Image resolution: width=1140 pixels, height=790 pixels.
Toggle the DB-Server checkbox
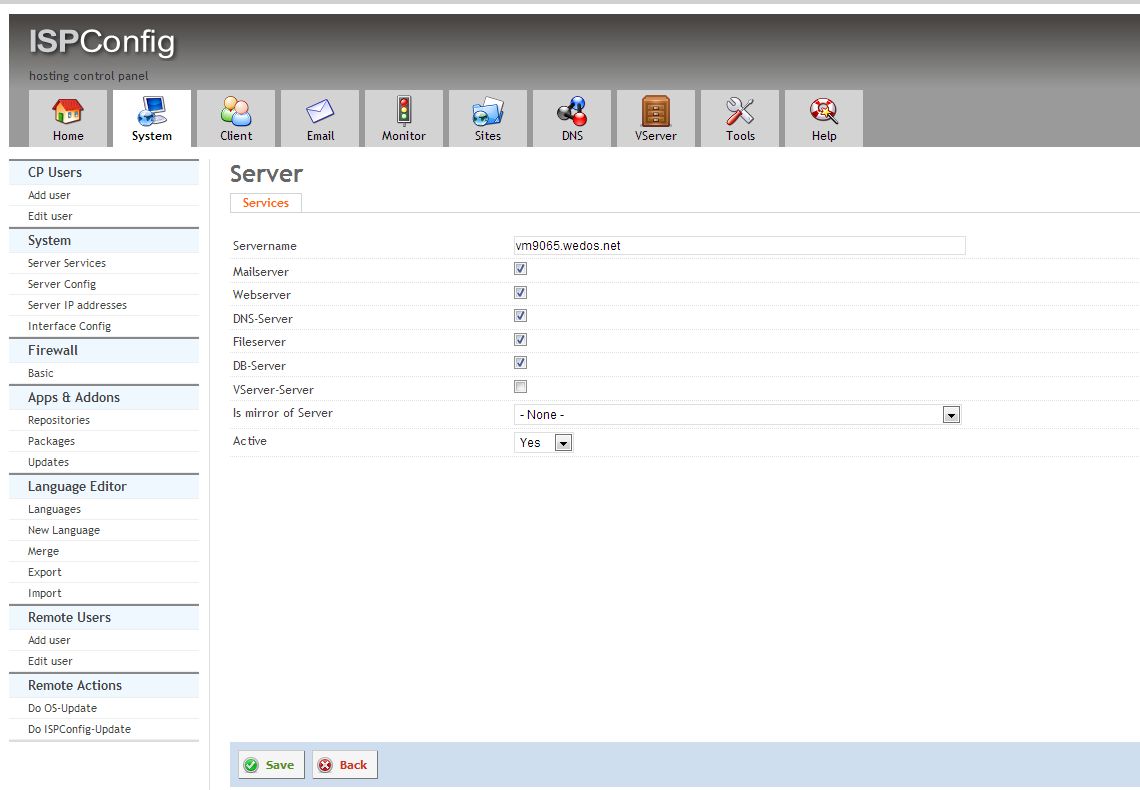coord(521,363)
